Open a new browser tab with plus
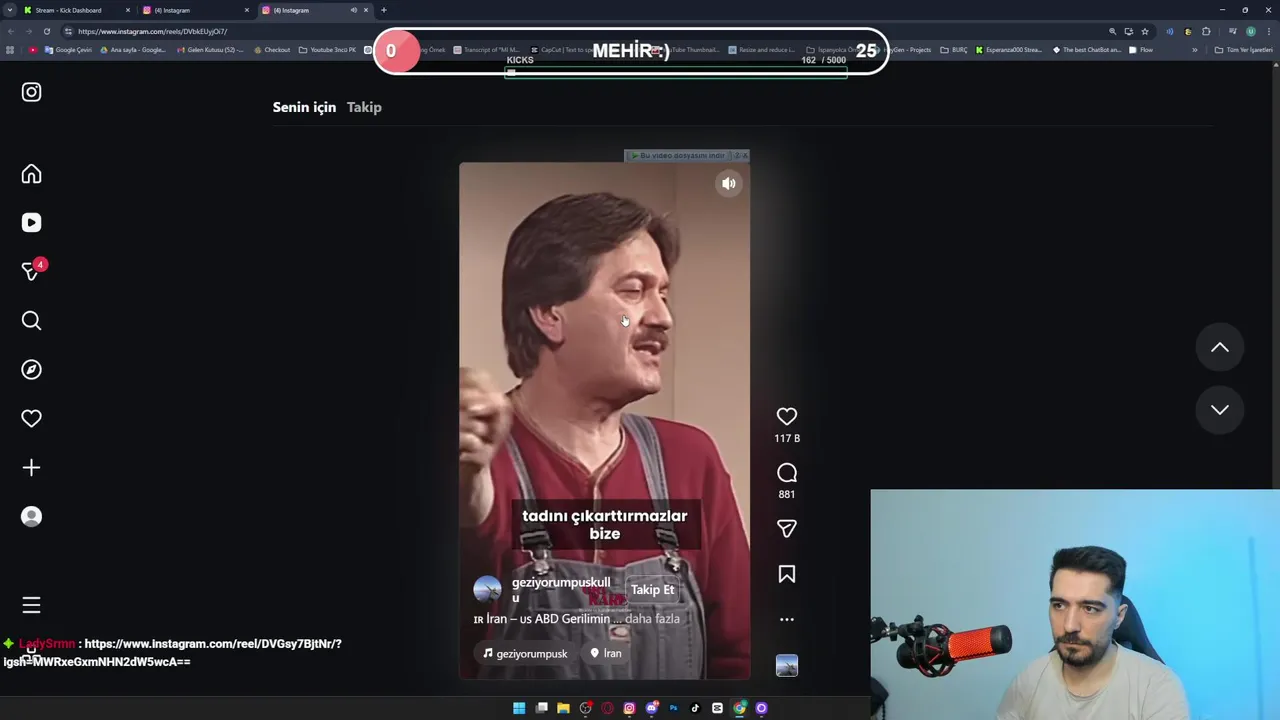This screenshot has width=1280, height=720. [383, 10]
